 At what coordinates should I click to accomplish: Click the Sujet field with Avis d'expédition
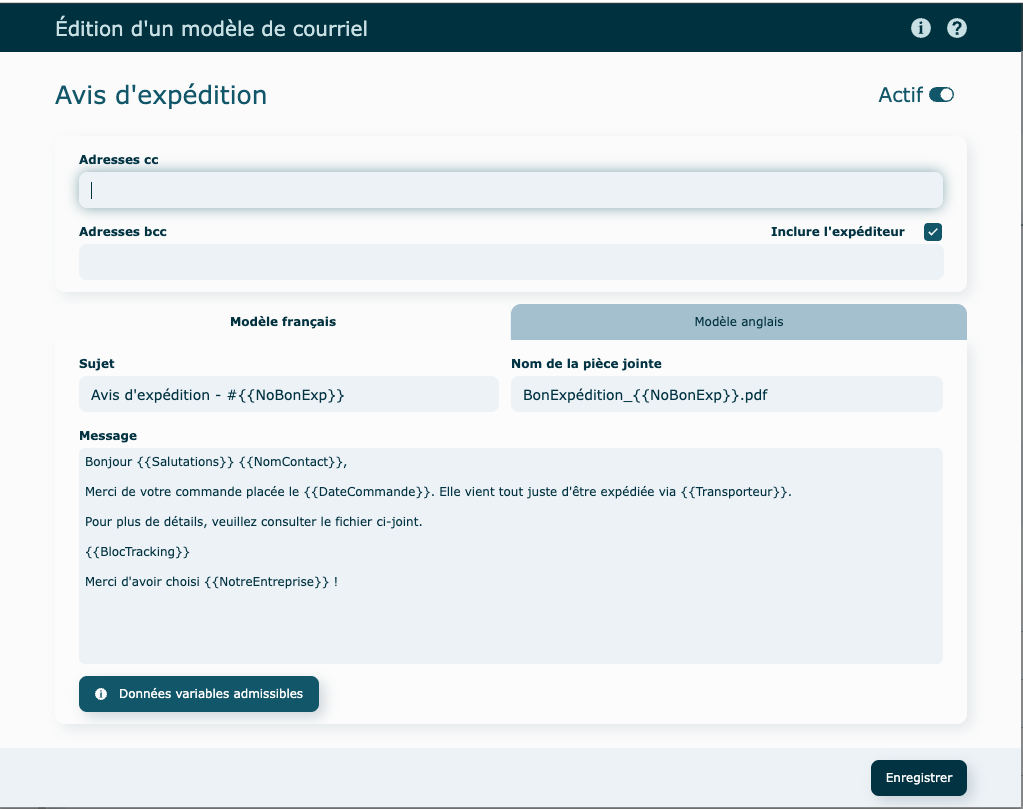(288, 395)
